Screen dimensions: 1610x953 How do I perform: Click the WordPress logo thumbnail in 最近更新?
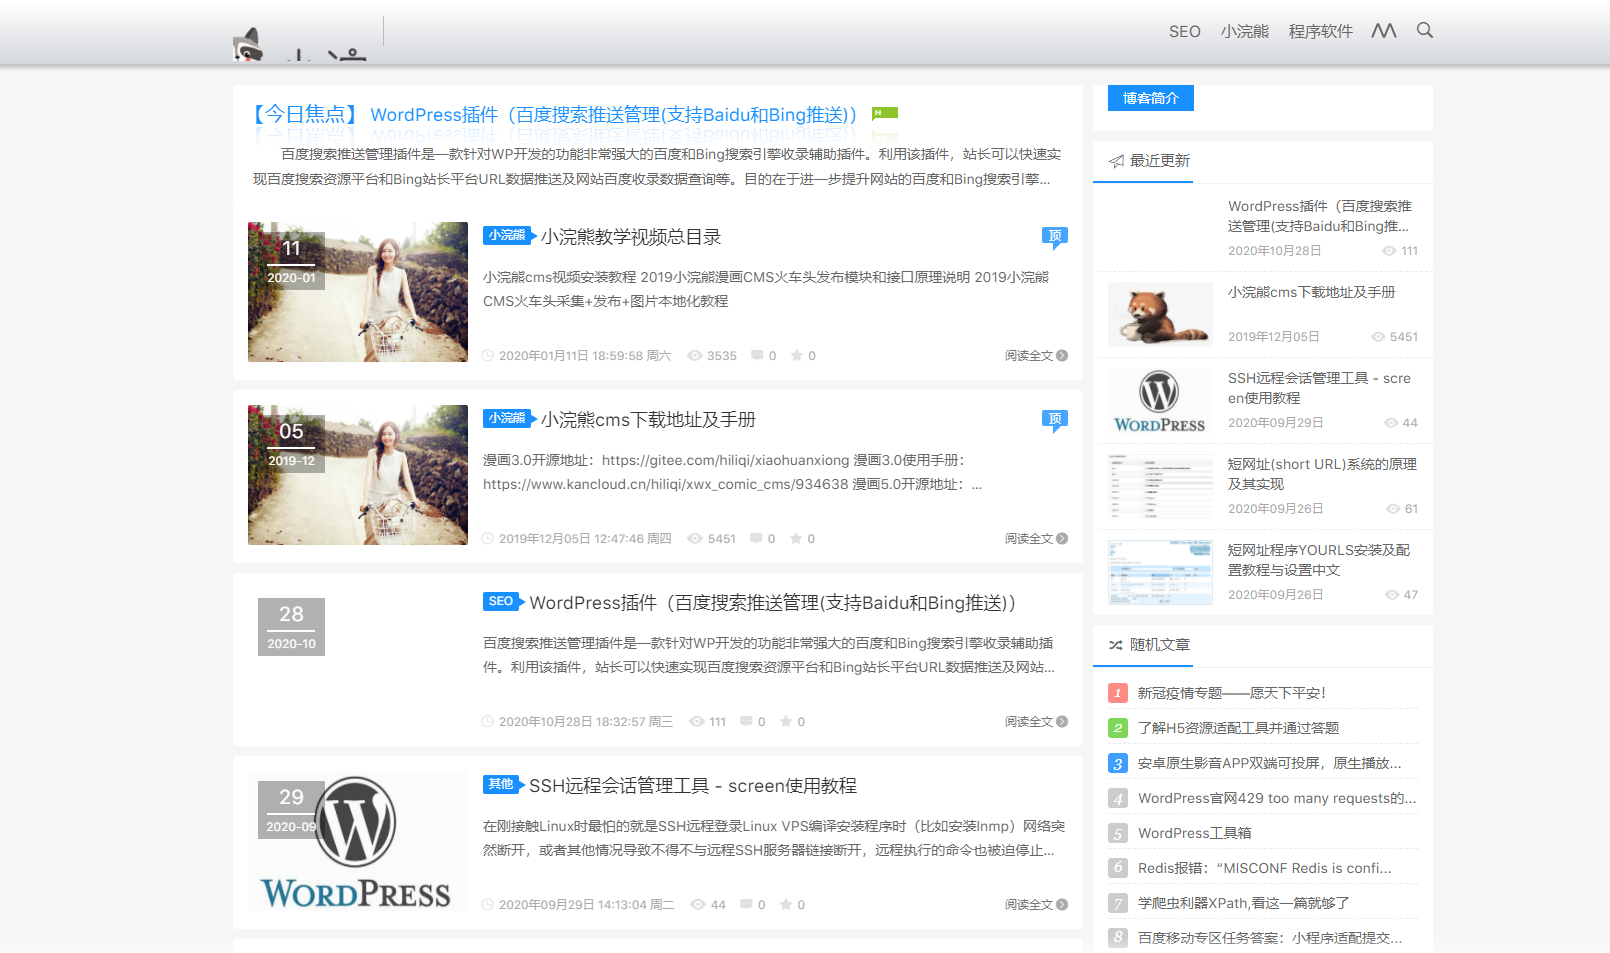(x=1159, y=400)
